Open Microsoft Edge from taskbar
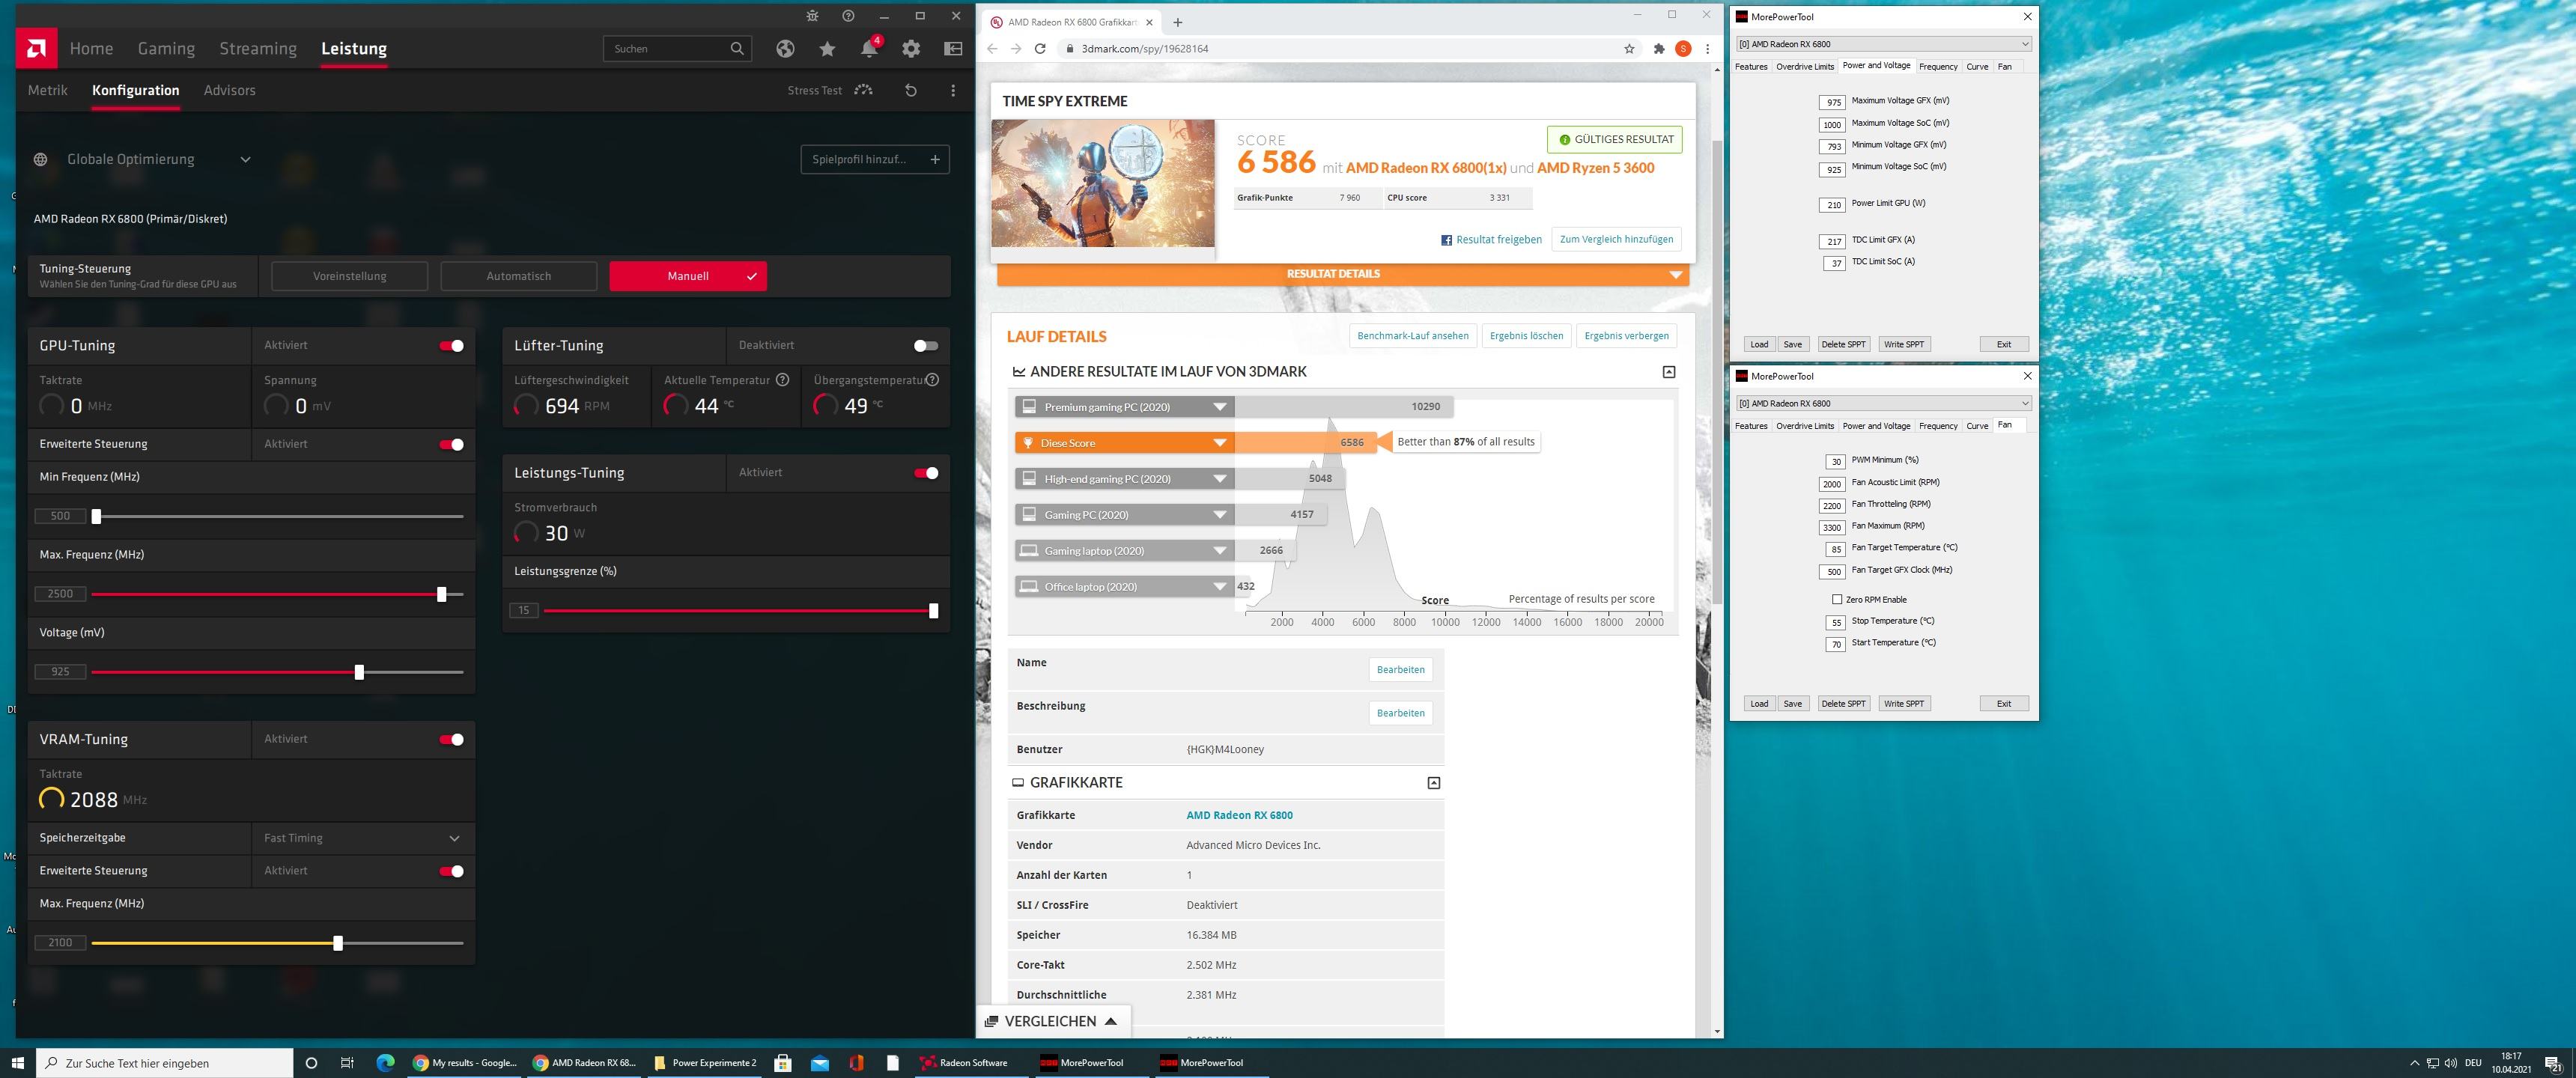This screenshot has height=1078, width=2576. coord(385,1062)
